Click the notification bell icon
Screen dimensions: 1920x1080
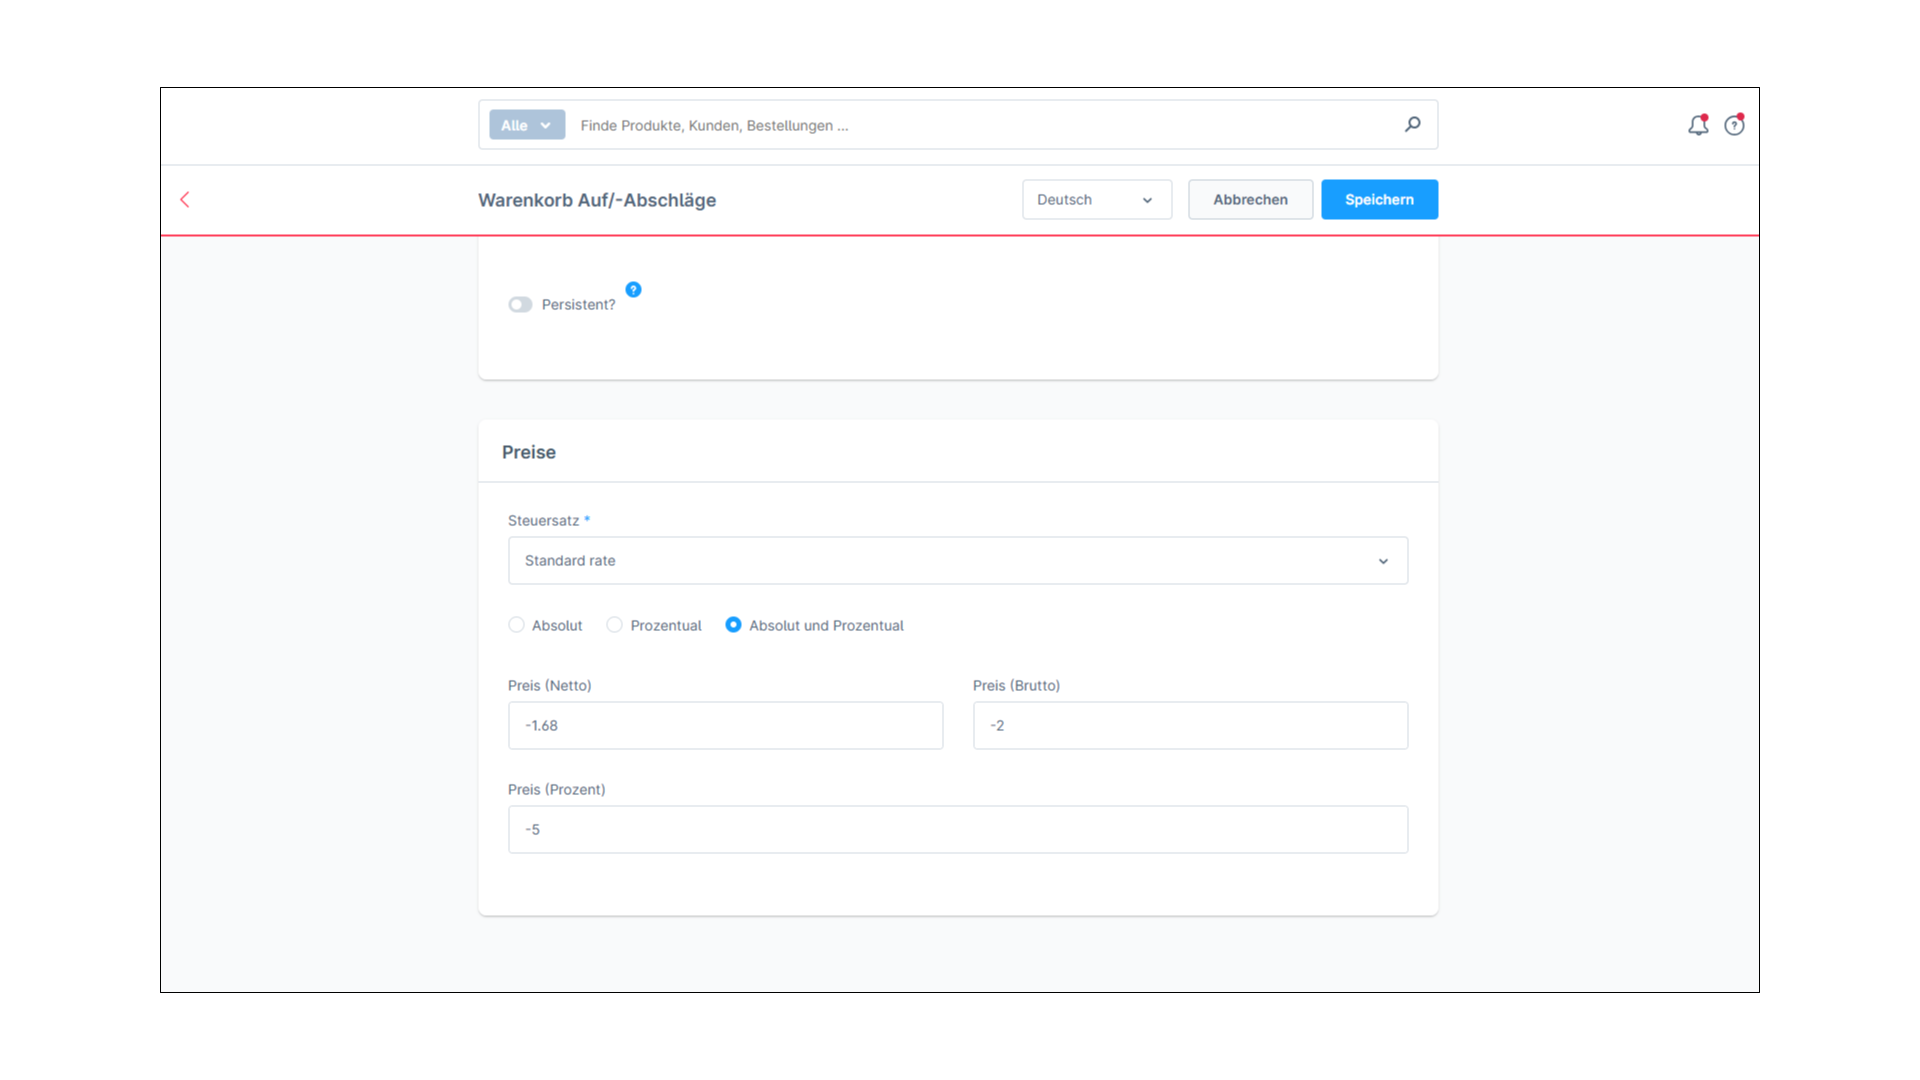[x=1697, y=125]
